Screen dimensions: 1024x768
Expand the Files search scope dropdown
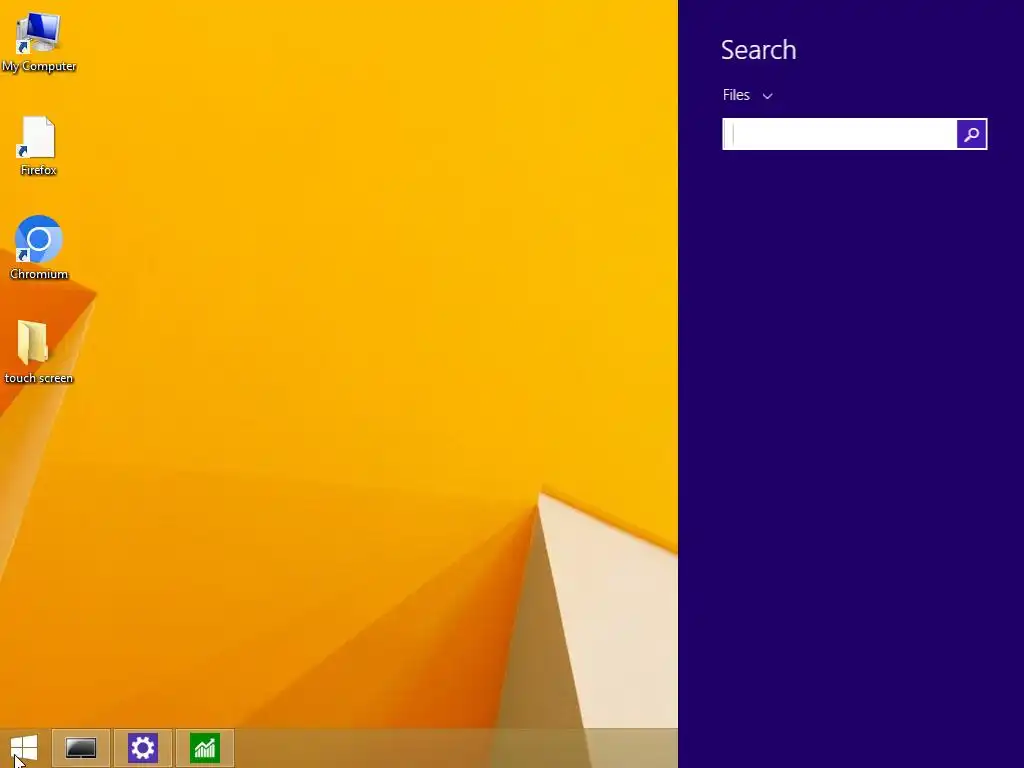point(748,95)
